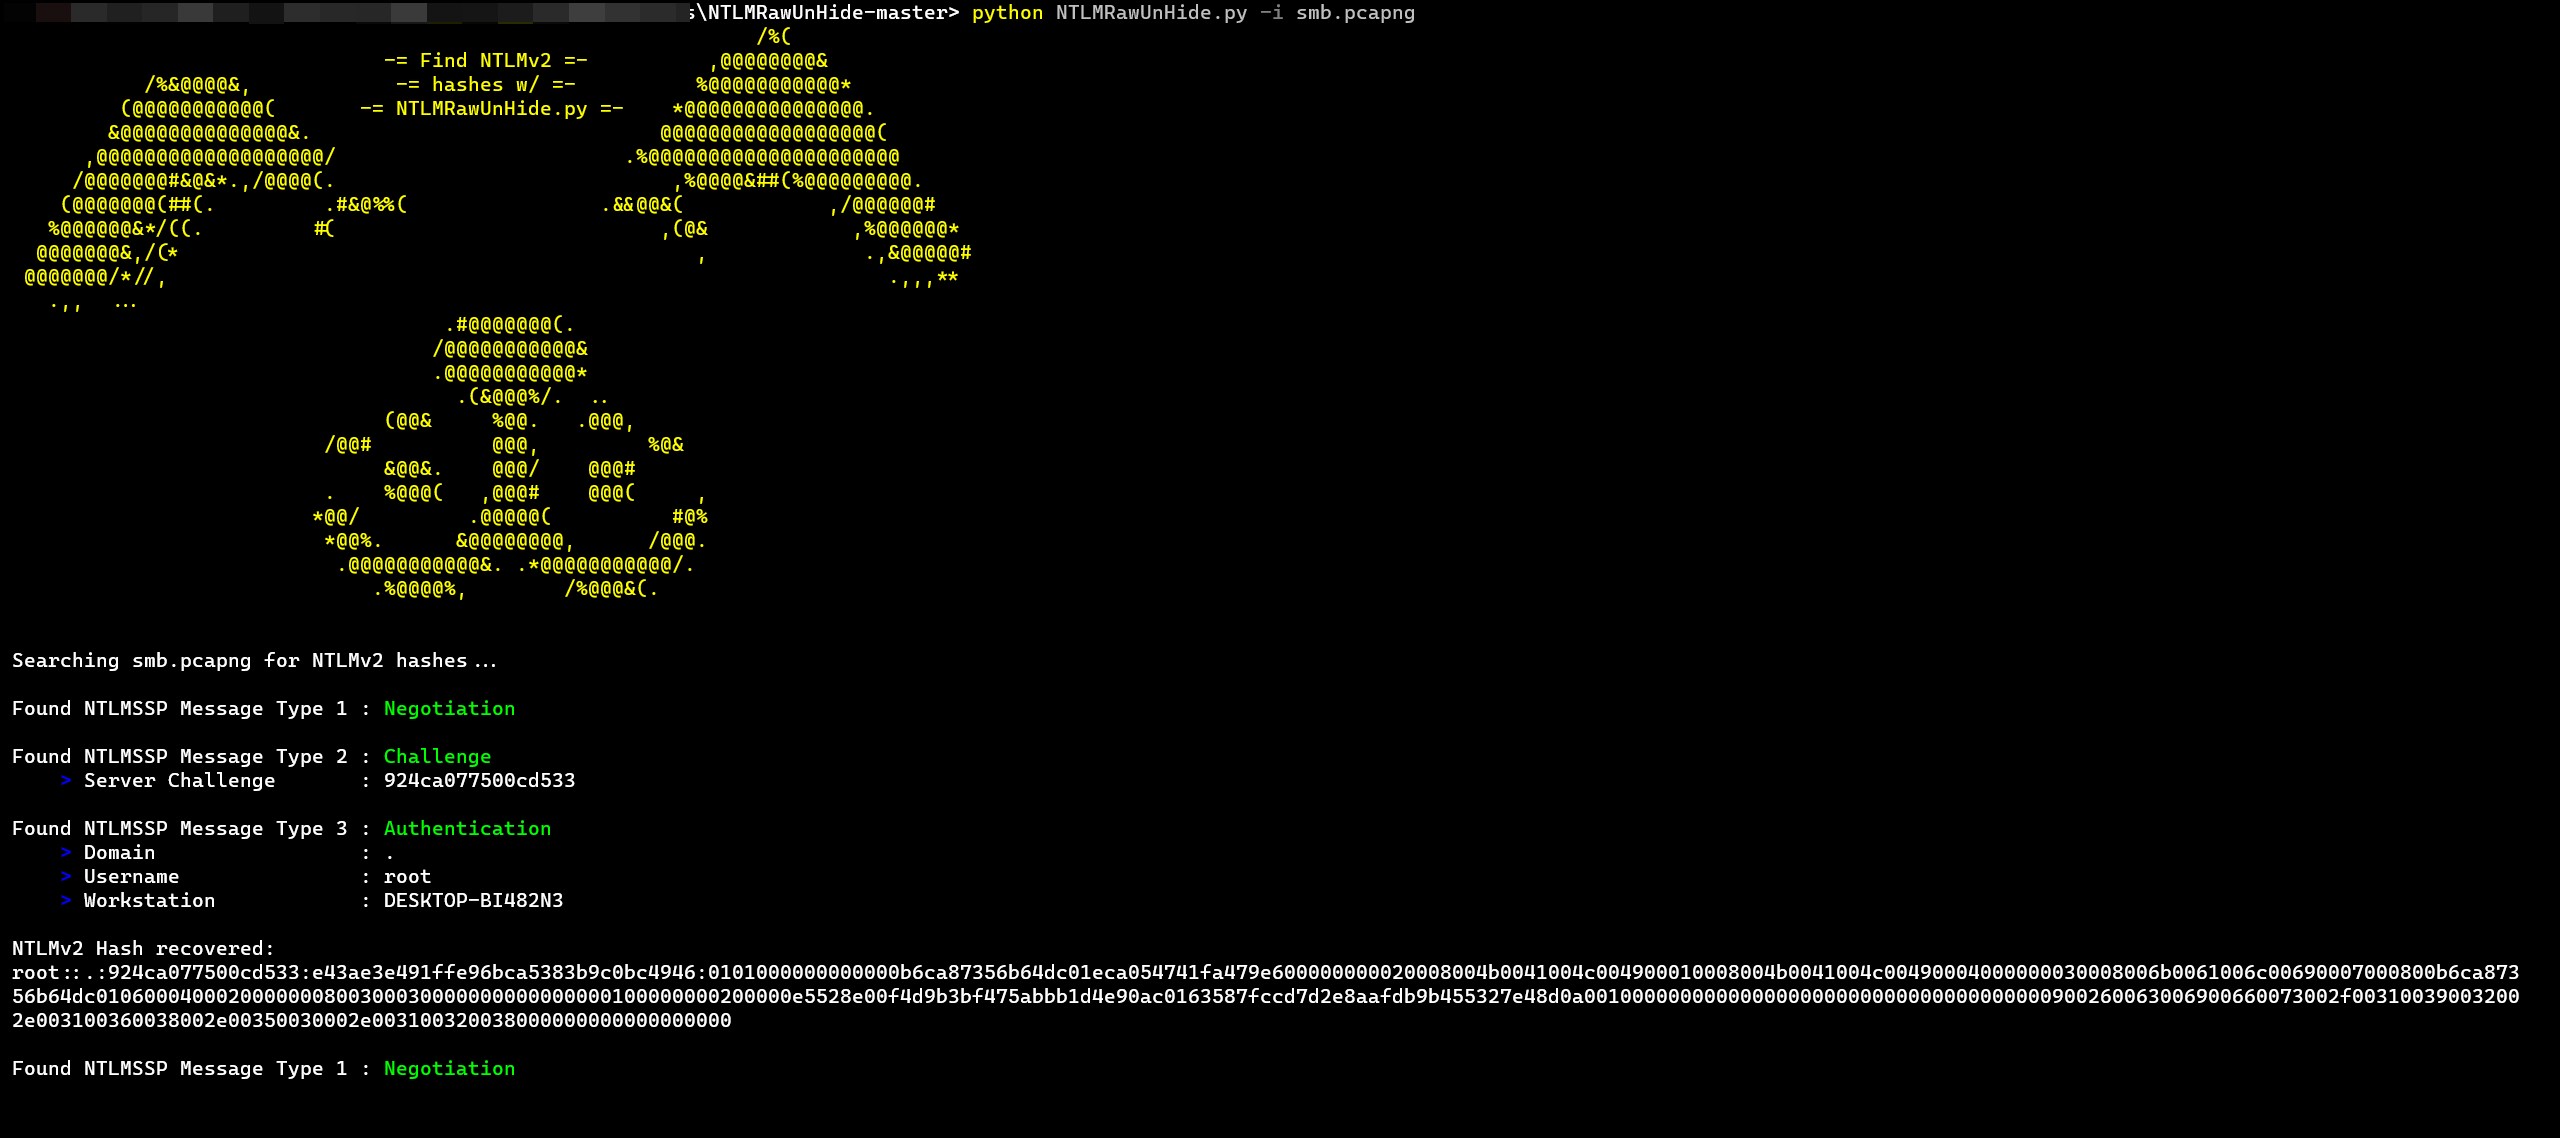Click the 'NTLMv2 Hash recovered:' label

pyautogui.click(x=143, y=949)
